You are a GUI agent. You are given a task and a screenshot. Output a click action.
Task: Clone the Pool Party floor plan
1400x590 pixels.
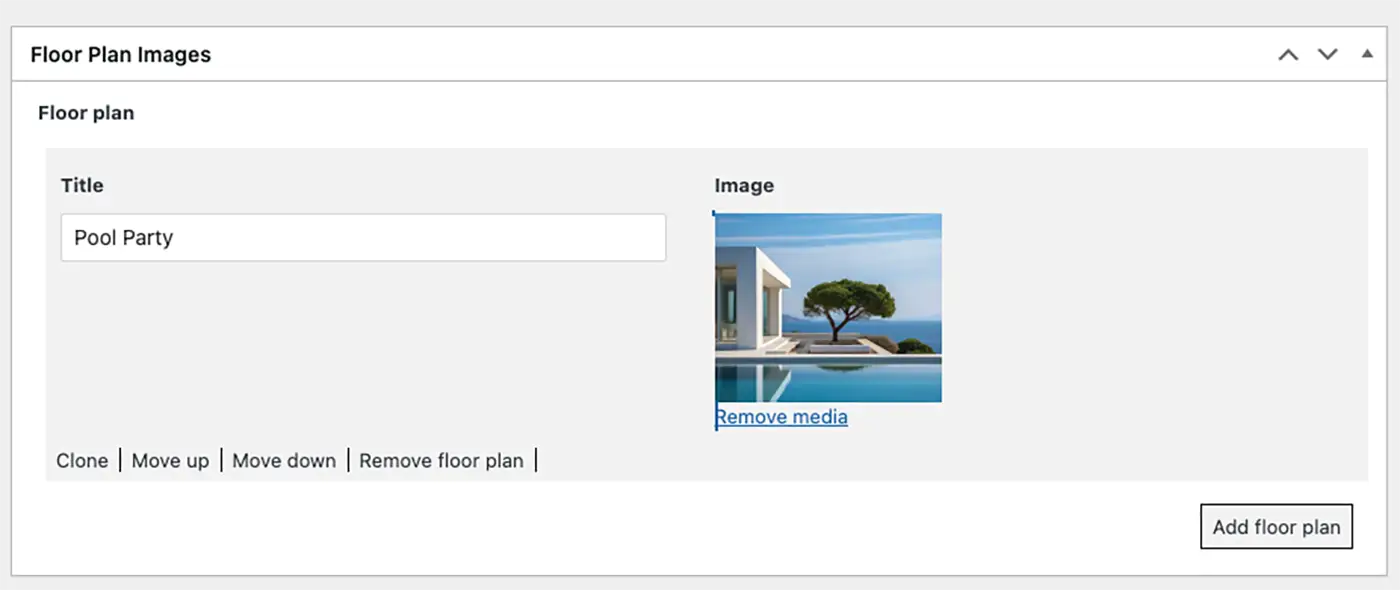(82, 461)
